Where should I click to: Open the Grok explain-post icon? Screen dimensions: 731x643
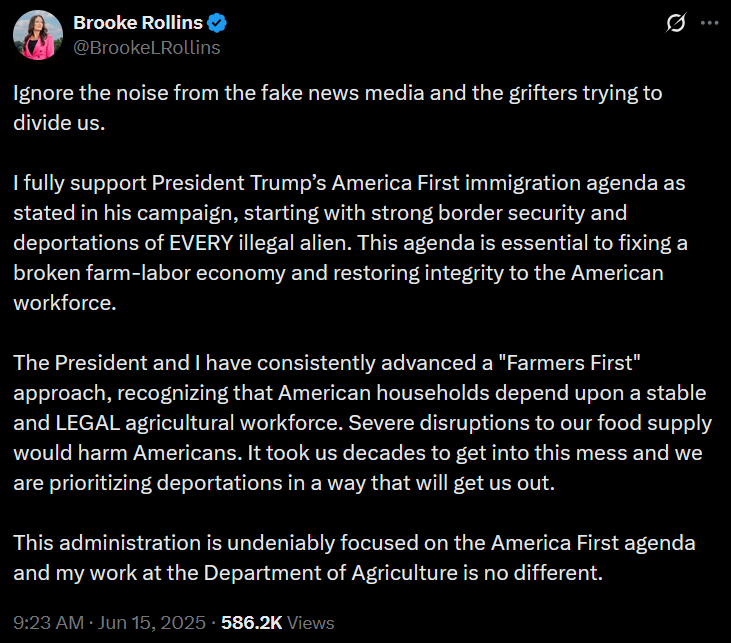tap(676, 23)
